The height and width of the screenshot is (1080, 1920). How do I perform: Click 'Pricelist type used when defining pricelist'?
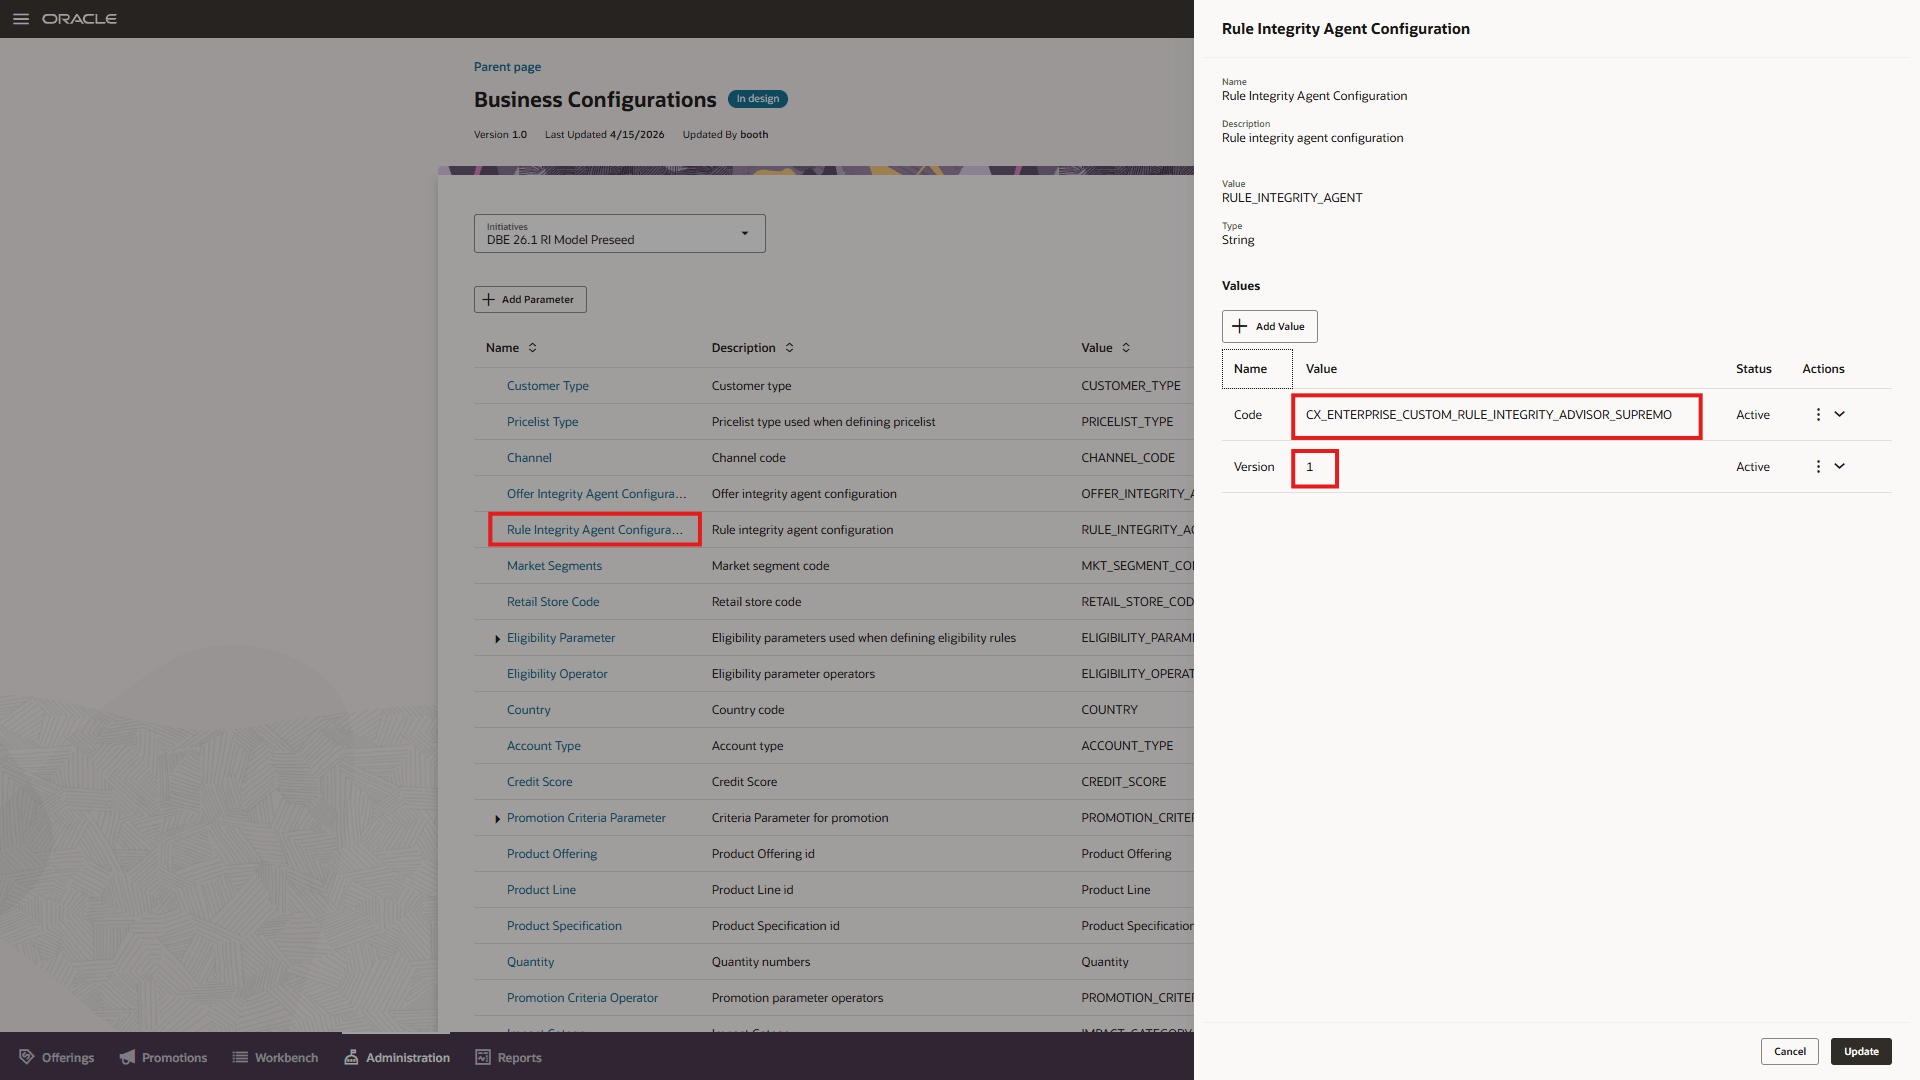(823, 422)
